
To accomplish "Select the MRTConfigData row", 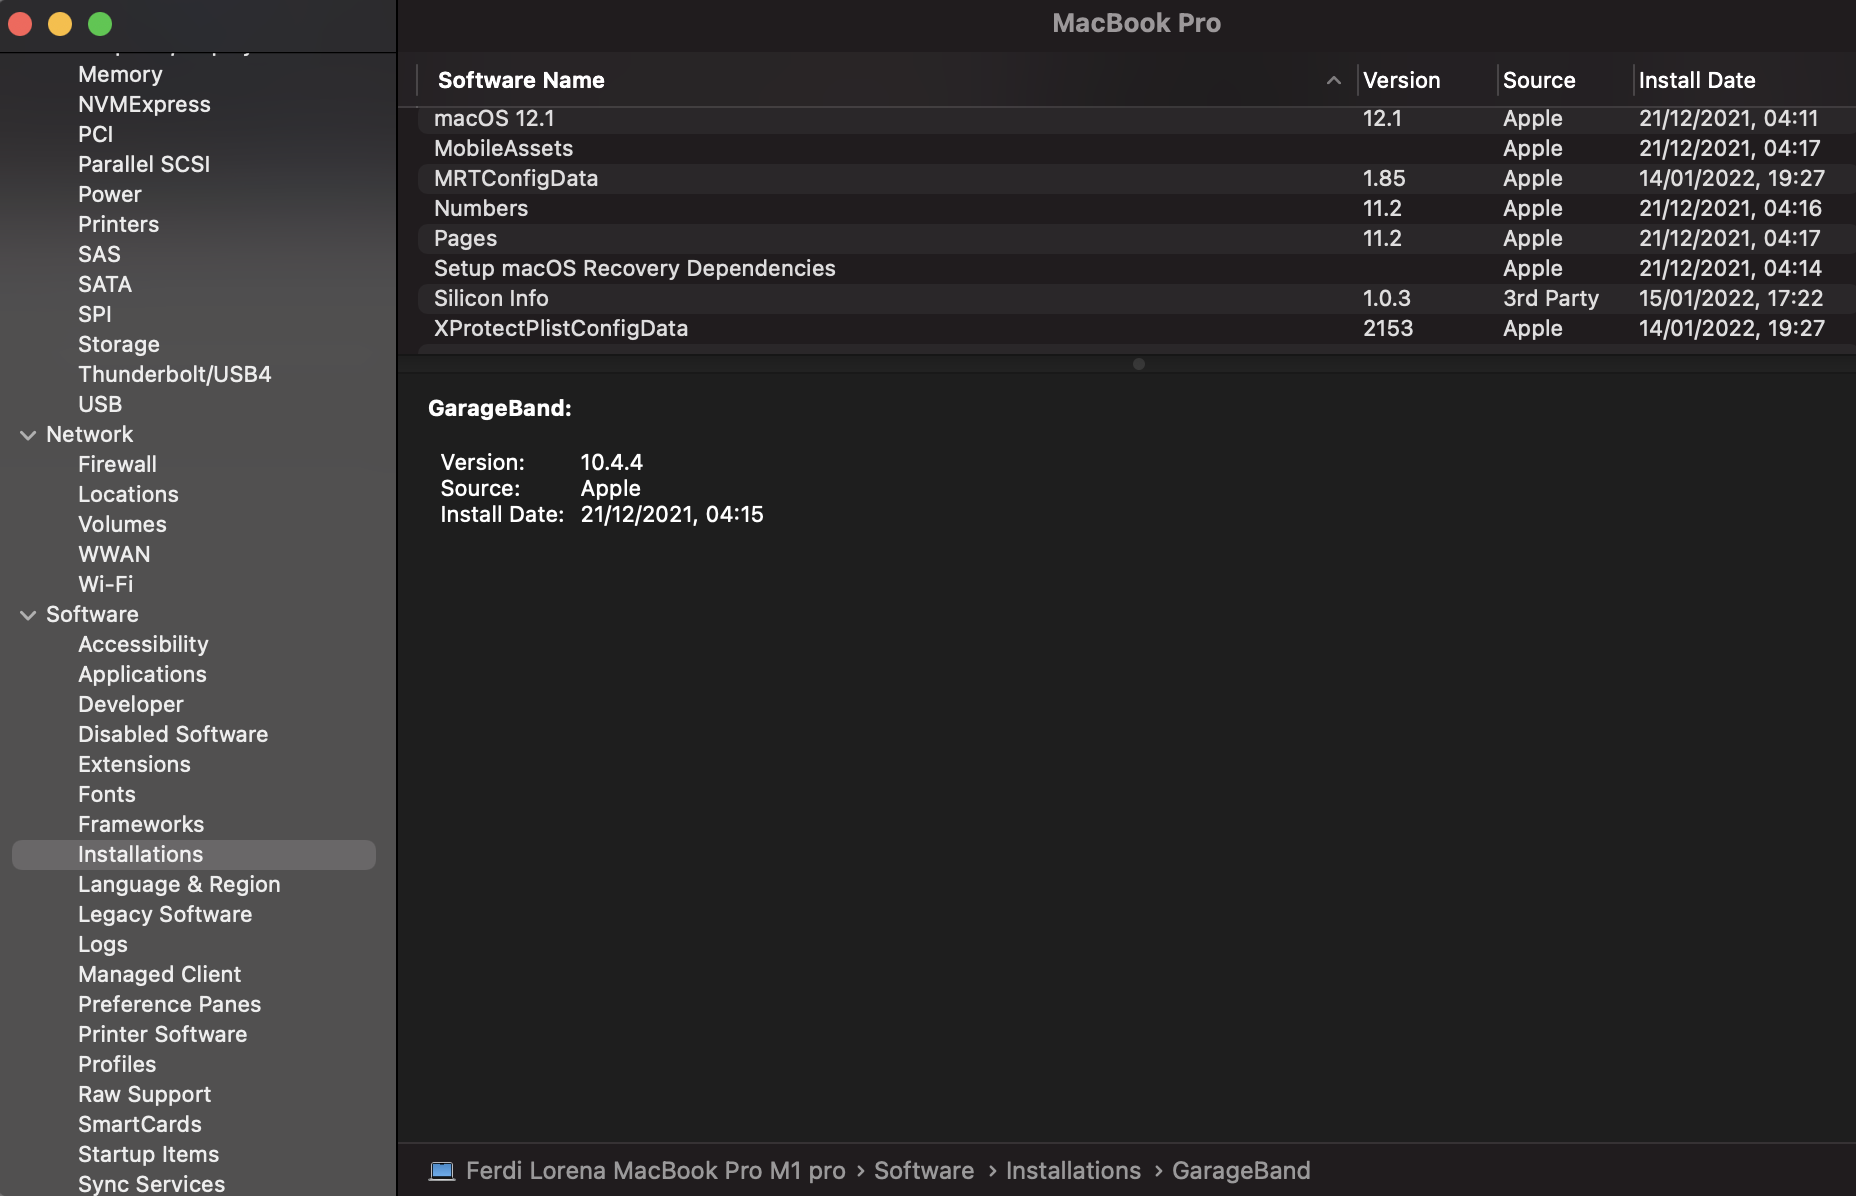I will point(1137,179).
